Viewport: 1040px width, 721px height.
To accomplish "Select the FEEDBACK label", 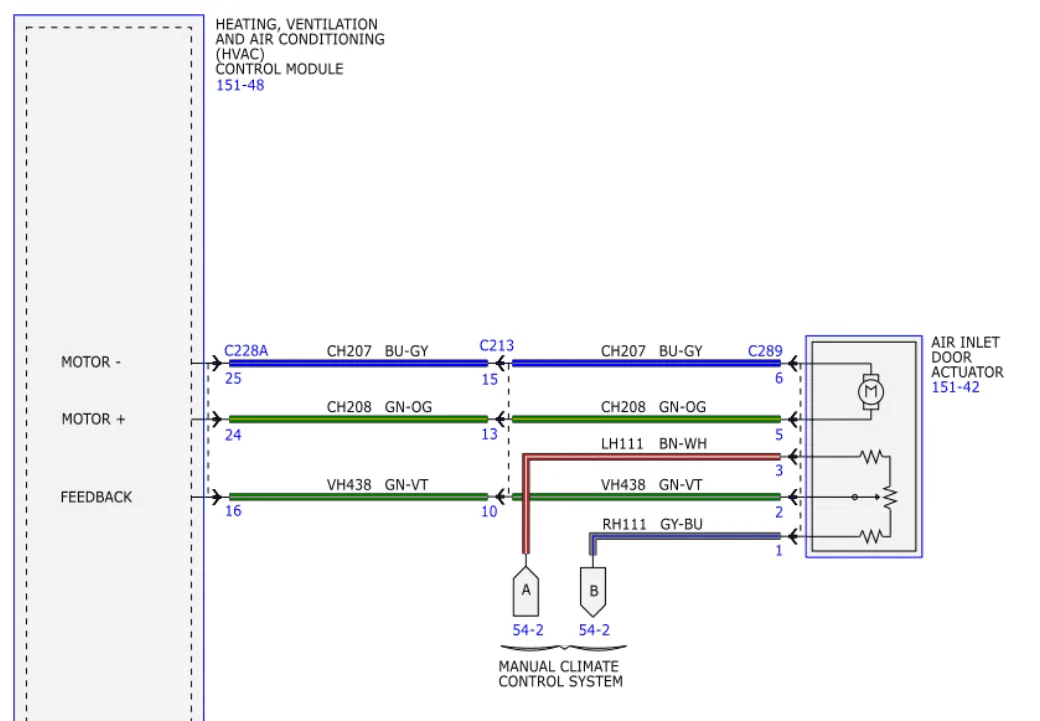I will tap(96, 497).
